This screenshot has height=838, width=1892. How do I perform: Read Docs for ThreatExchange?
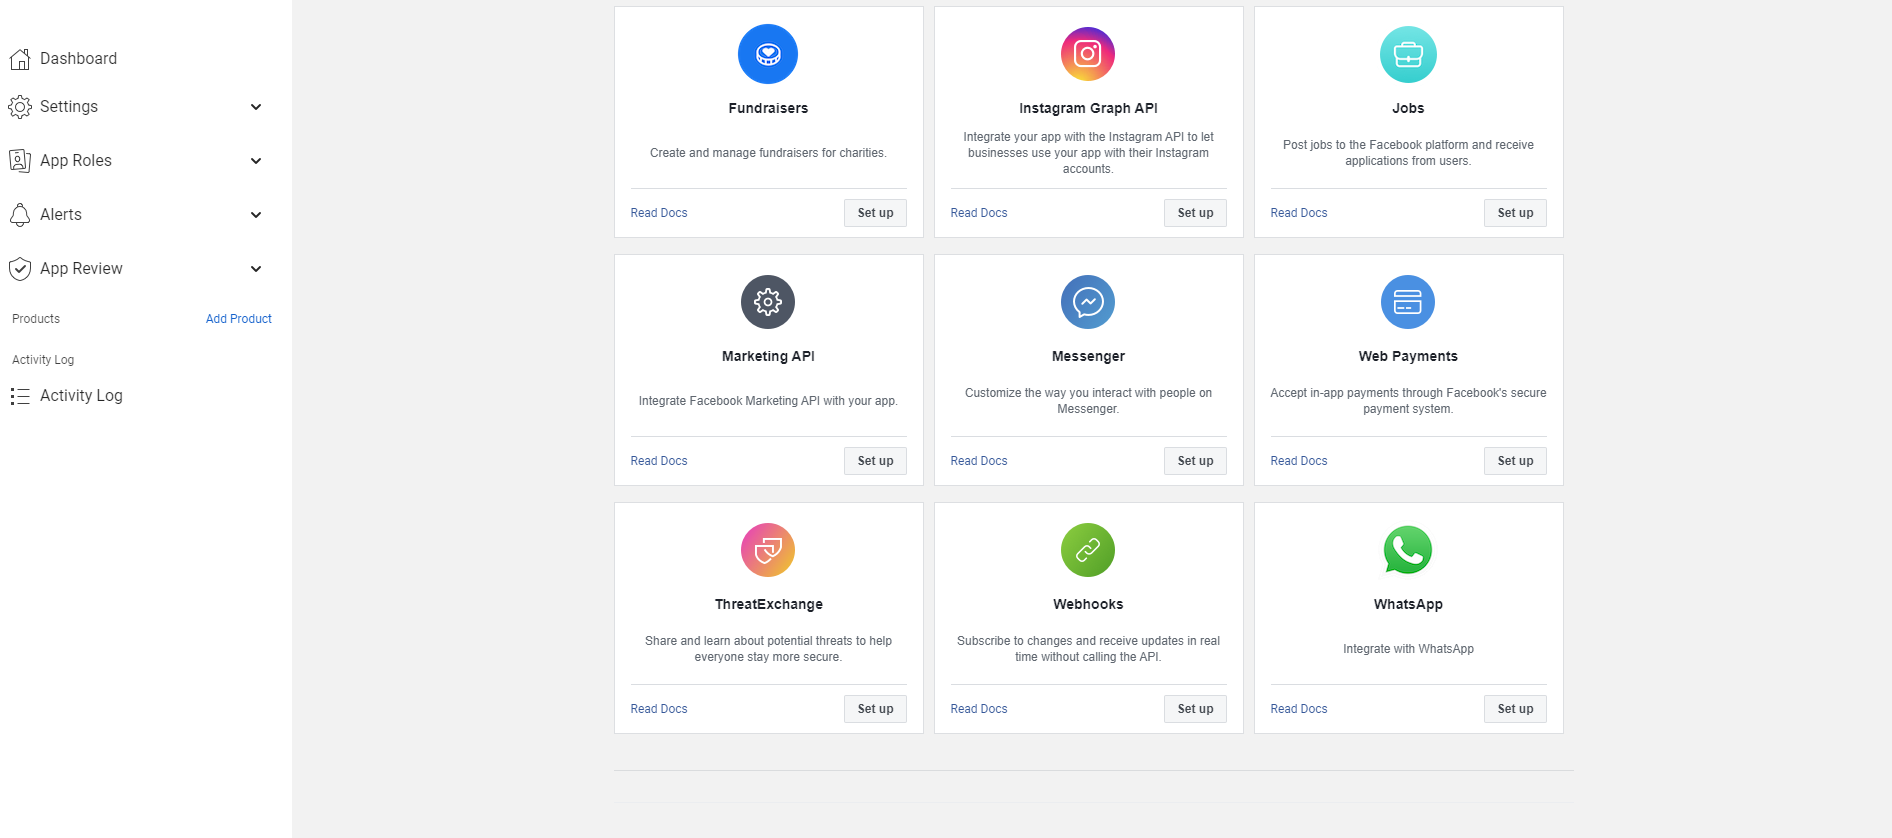pyautogui.click(x=659, y=709)
